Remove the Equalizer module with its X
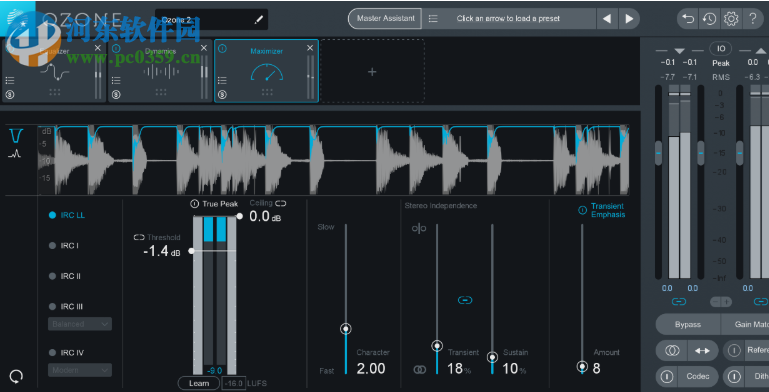This screenshot has width=769, height=392. tap(98, 48)
